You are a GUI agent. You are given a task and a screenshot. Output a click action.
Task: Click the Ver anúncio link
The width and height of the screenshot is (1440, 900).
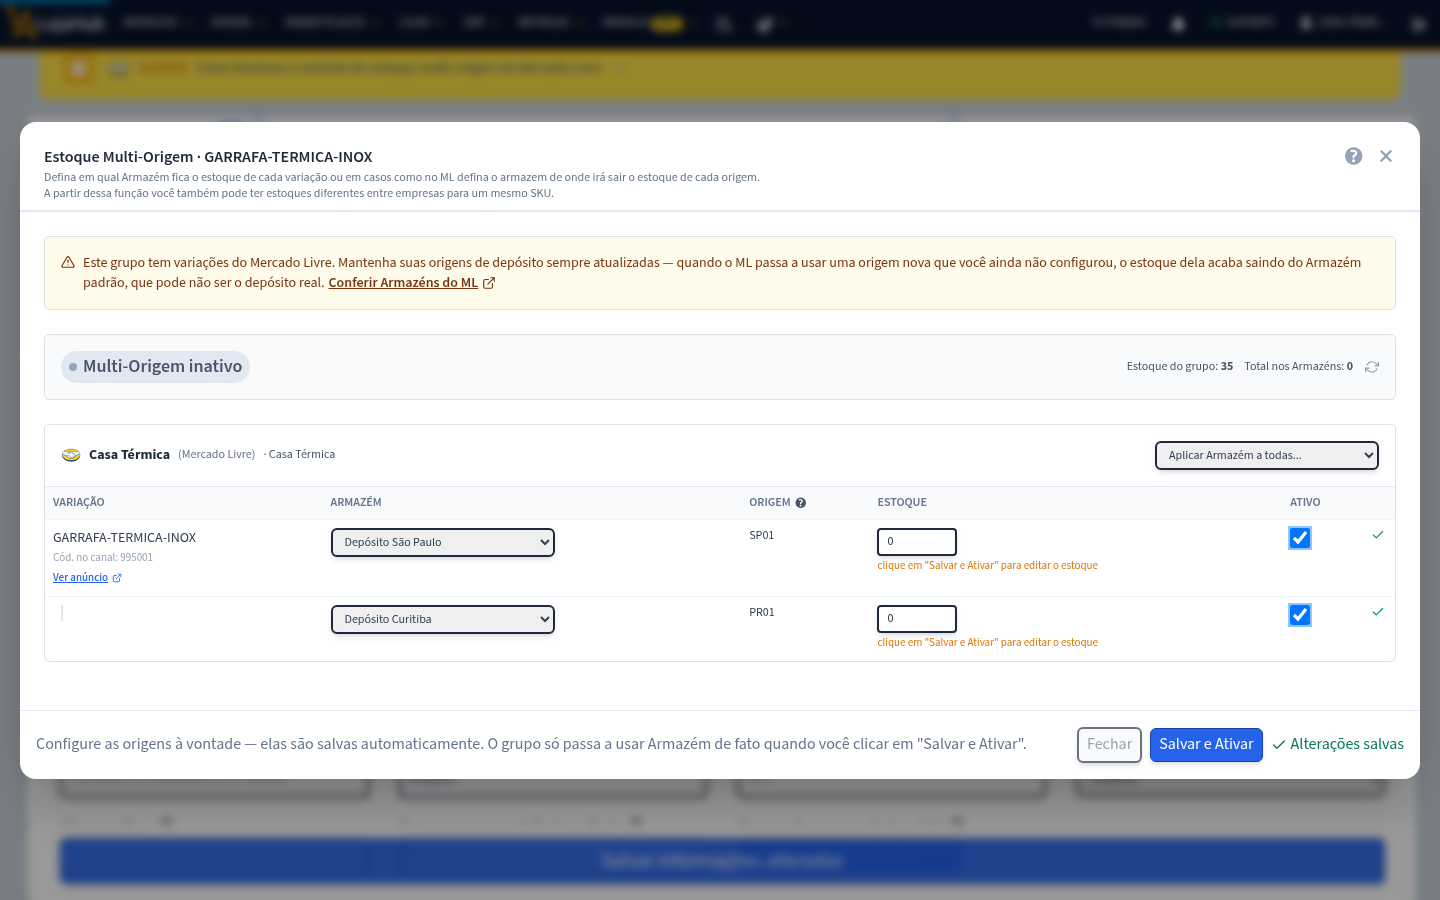[80, 578]
